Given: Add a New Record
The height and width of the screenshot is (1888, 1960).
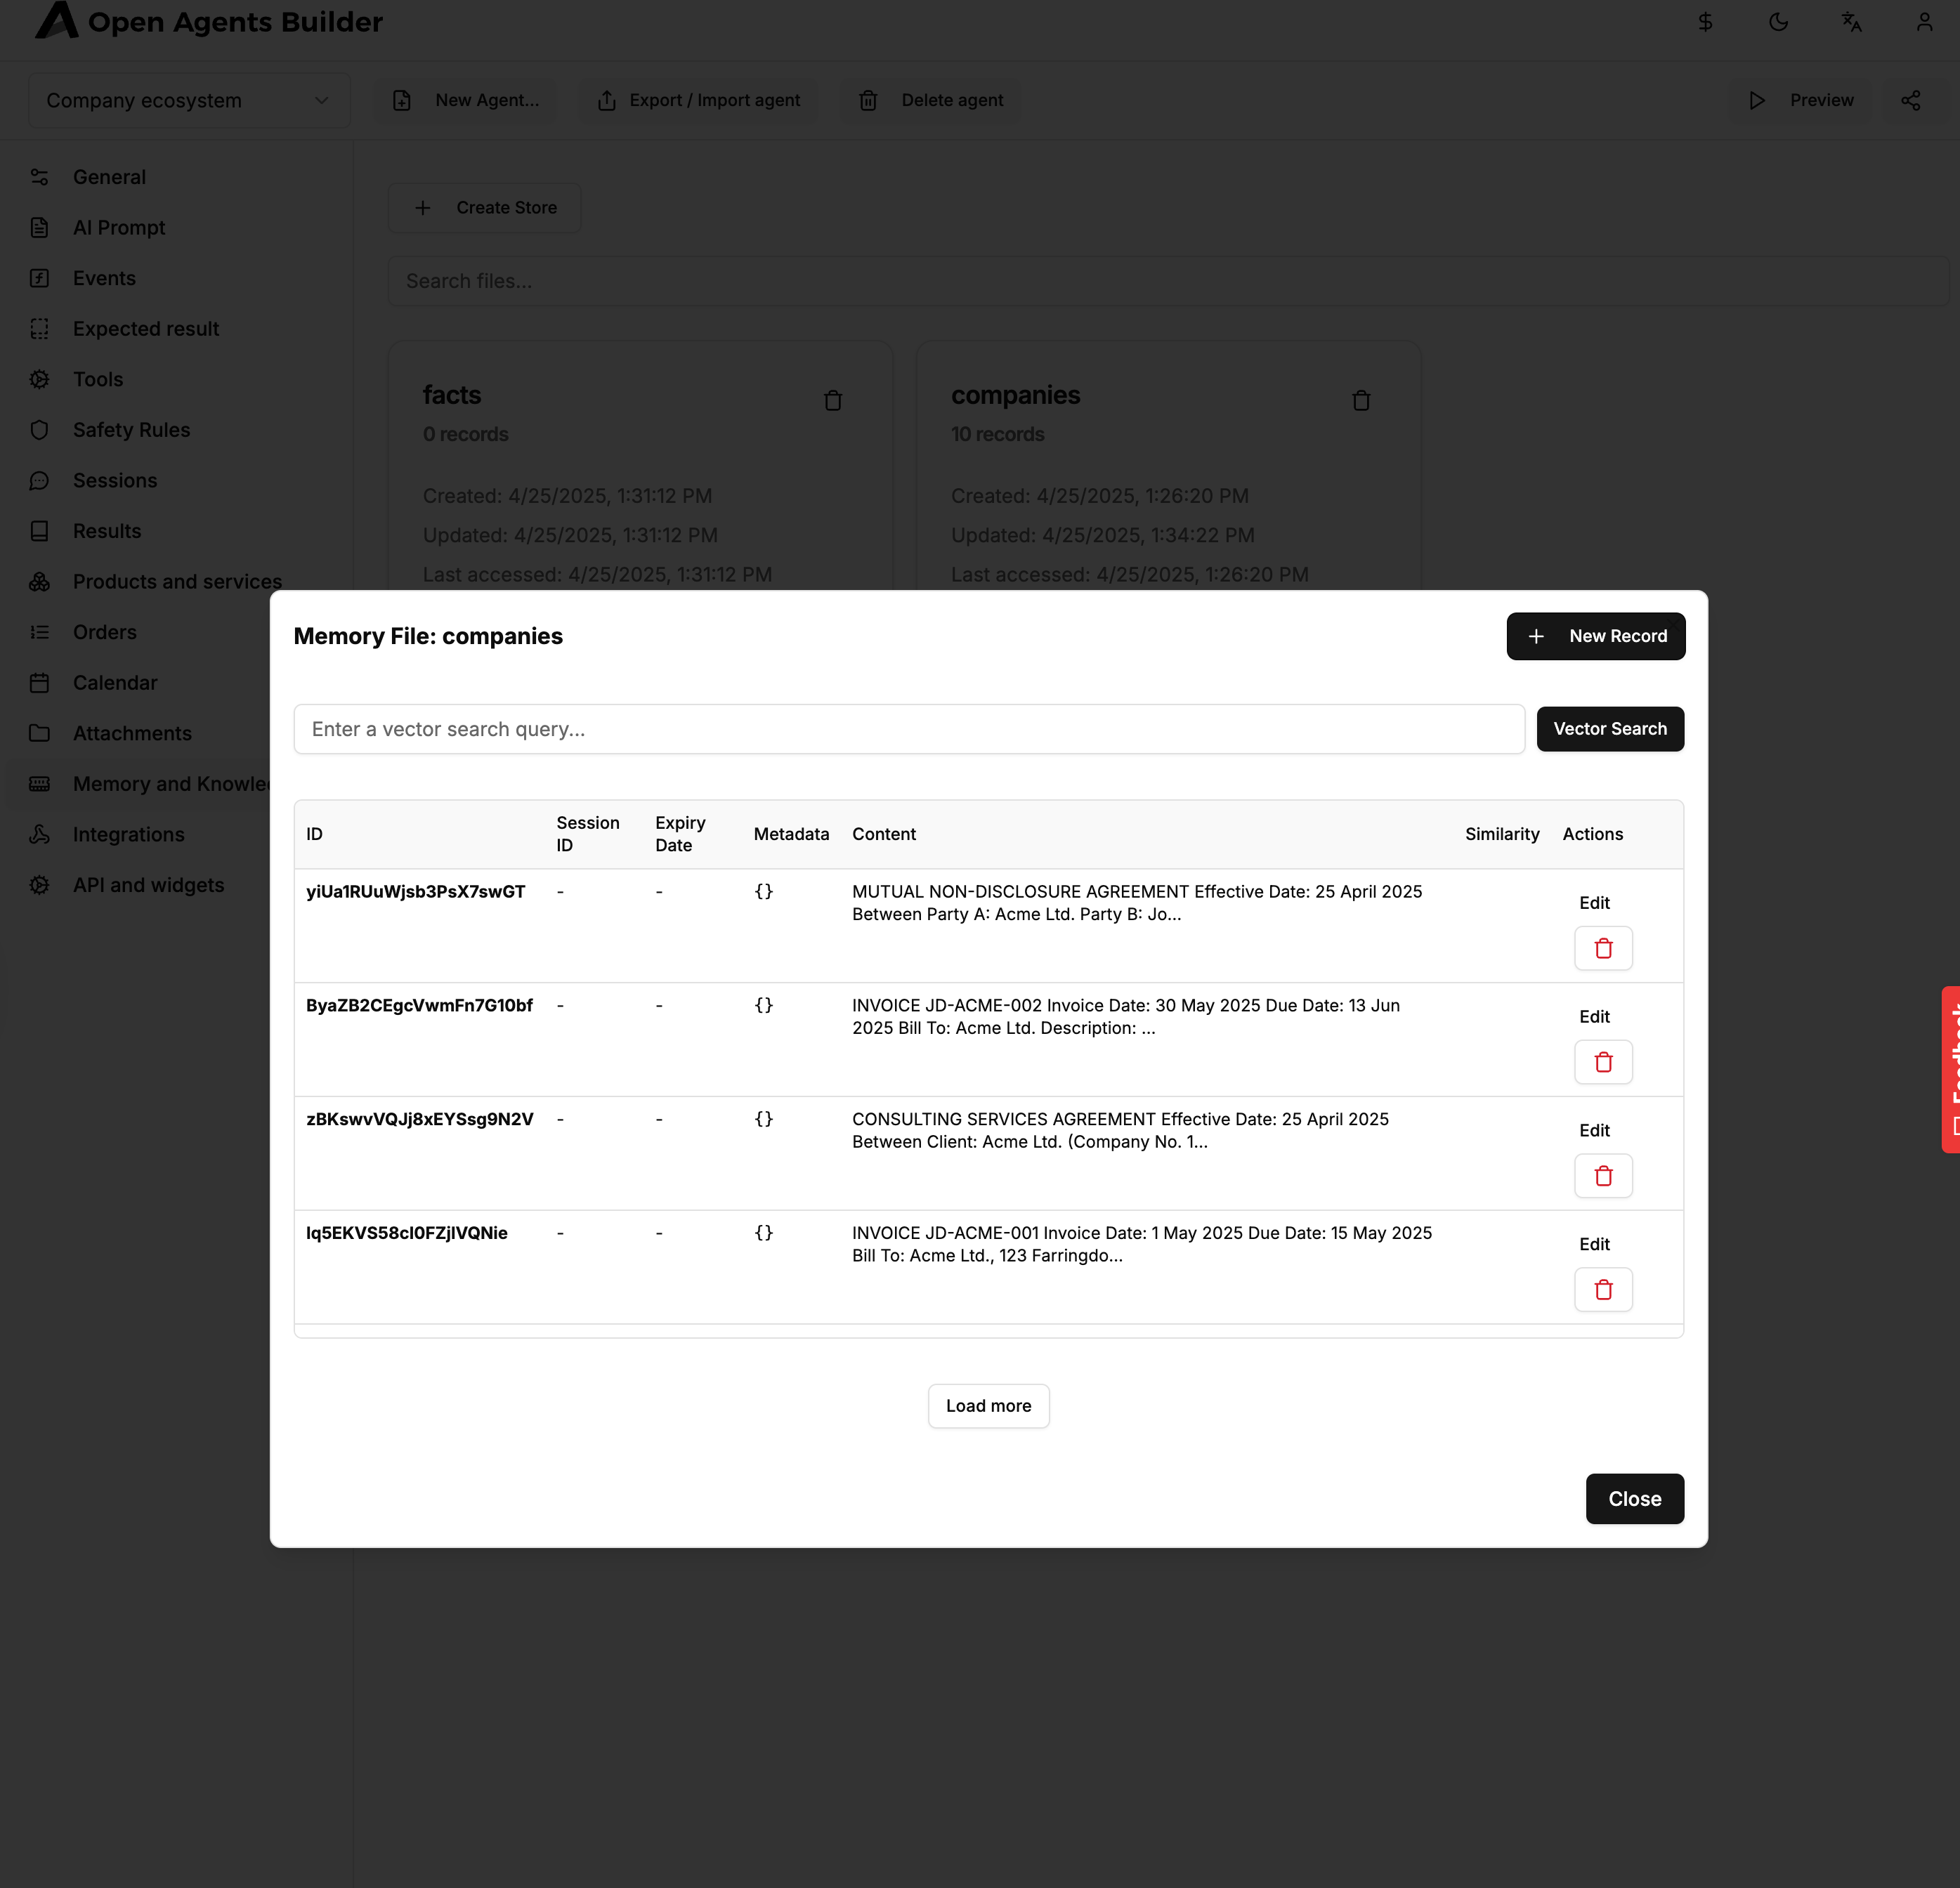Looking at the screenshot, I should (x=1596, y=636).
